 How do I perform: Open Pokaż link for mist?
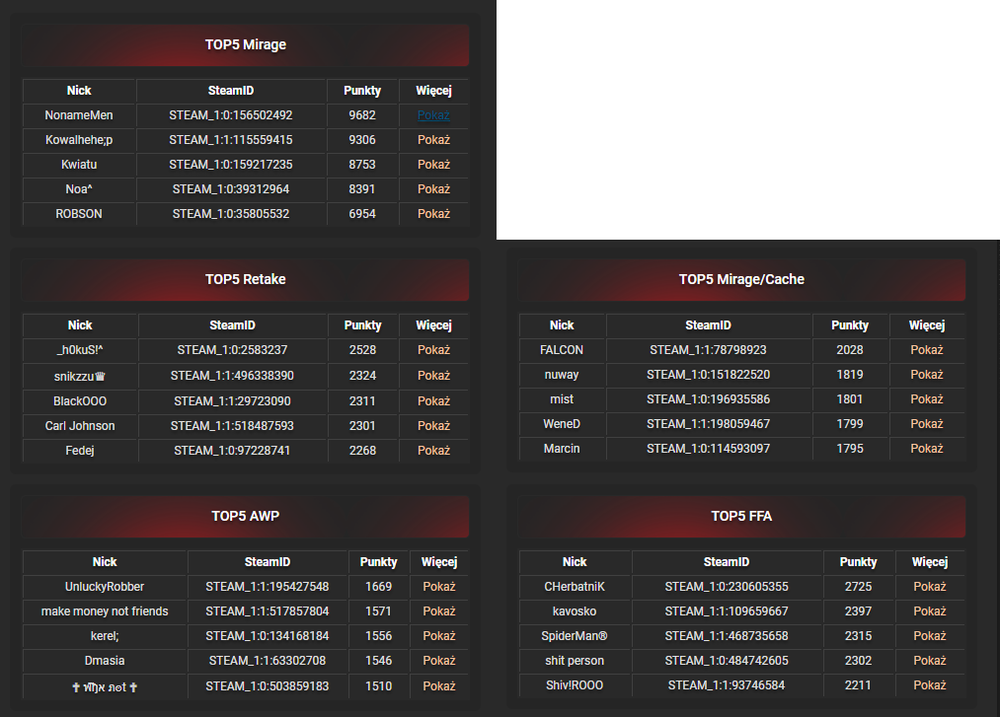[927, 399]
